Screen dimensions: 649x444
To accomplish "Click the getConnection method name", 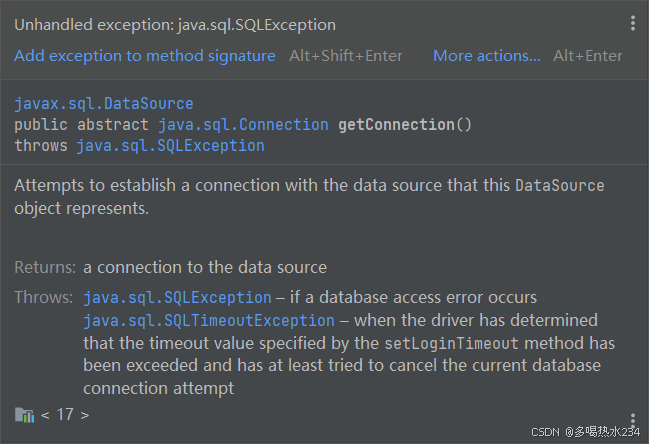I will (394, 125).
